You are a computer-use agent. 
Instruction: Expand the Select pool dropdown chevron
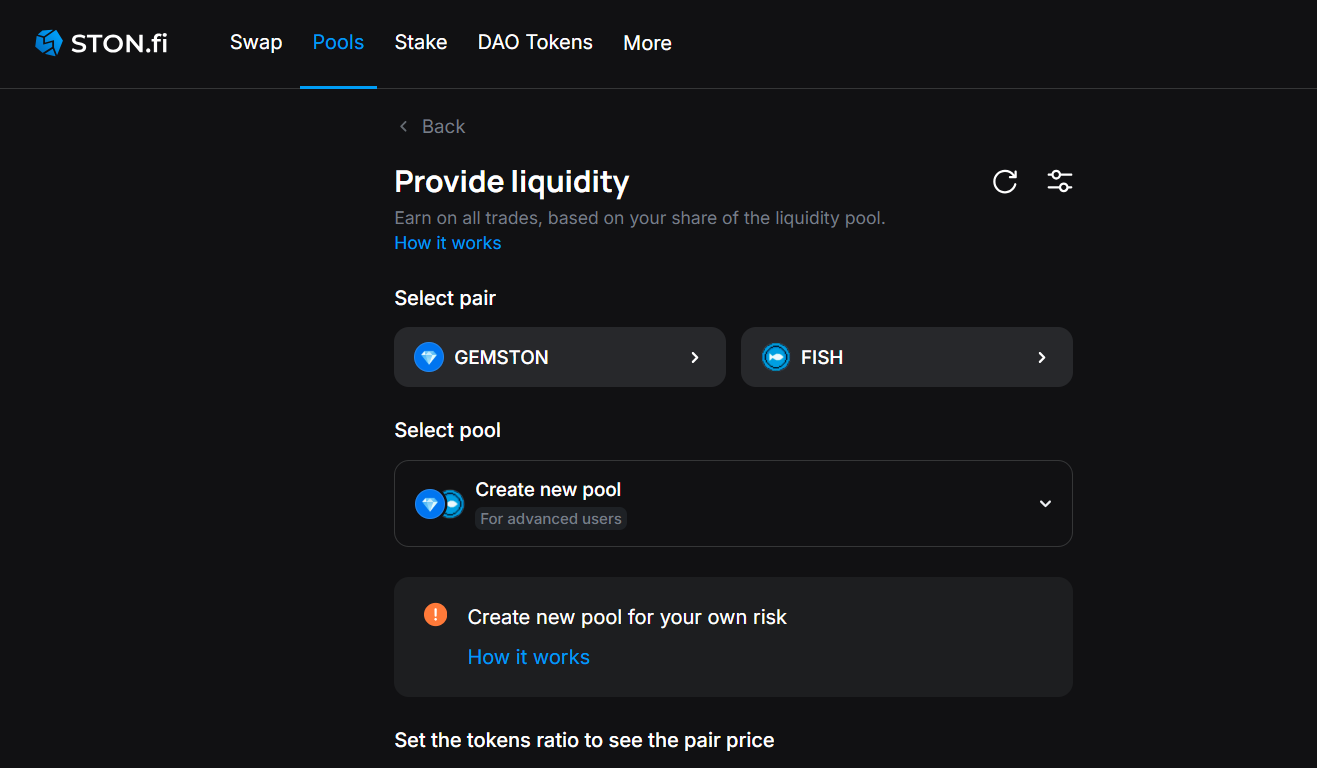coord(1045,504)
